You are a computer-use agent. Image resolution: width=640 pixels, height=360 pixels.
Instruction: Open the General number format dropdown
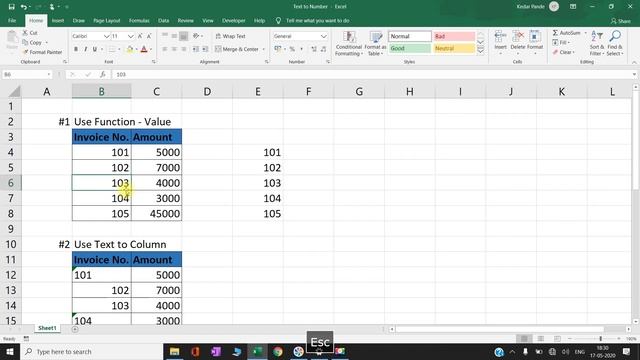coord(323,36)
